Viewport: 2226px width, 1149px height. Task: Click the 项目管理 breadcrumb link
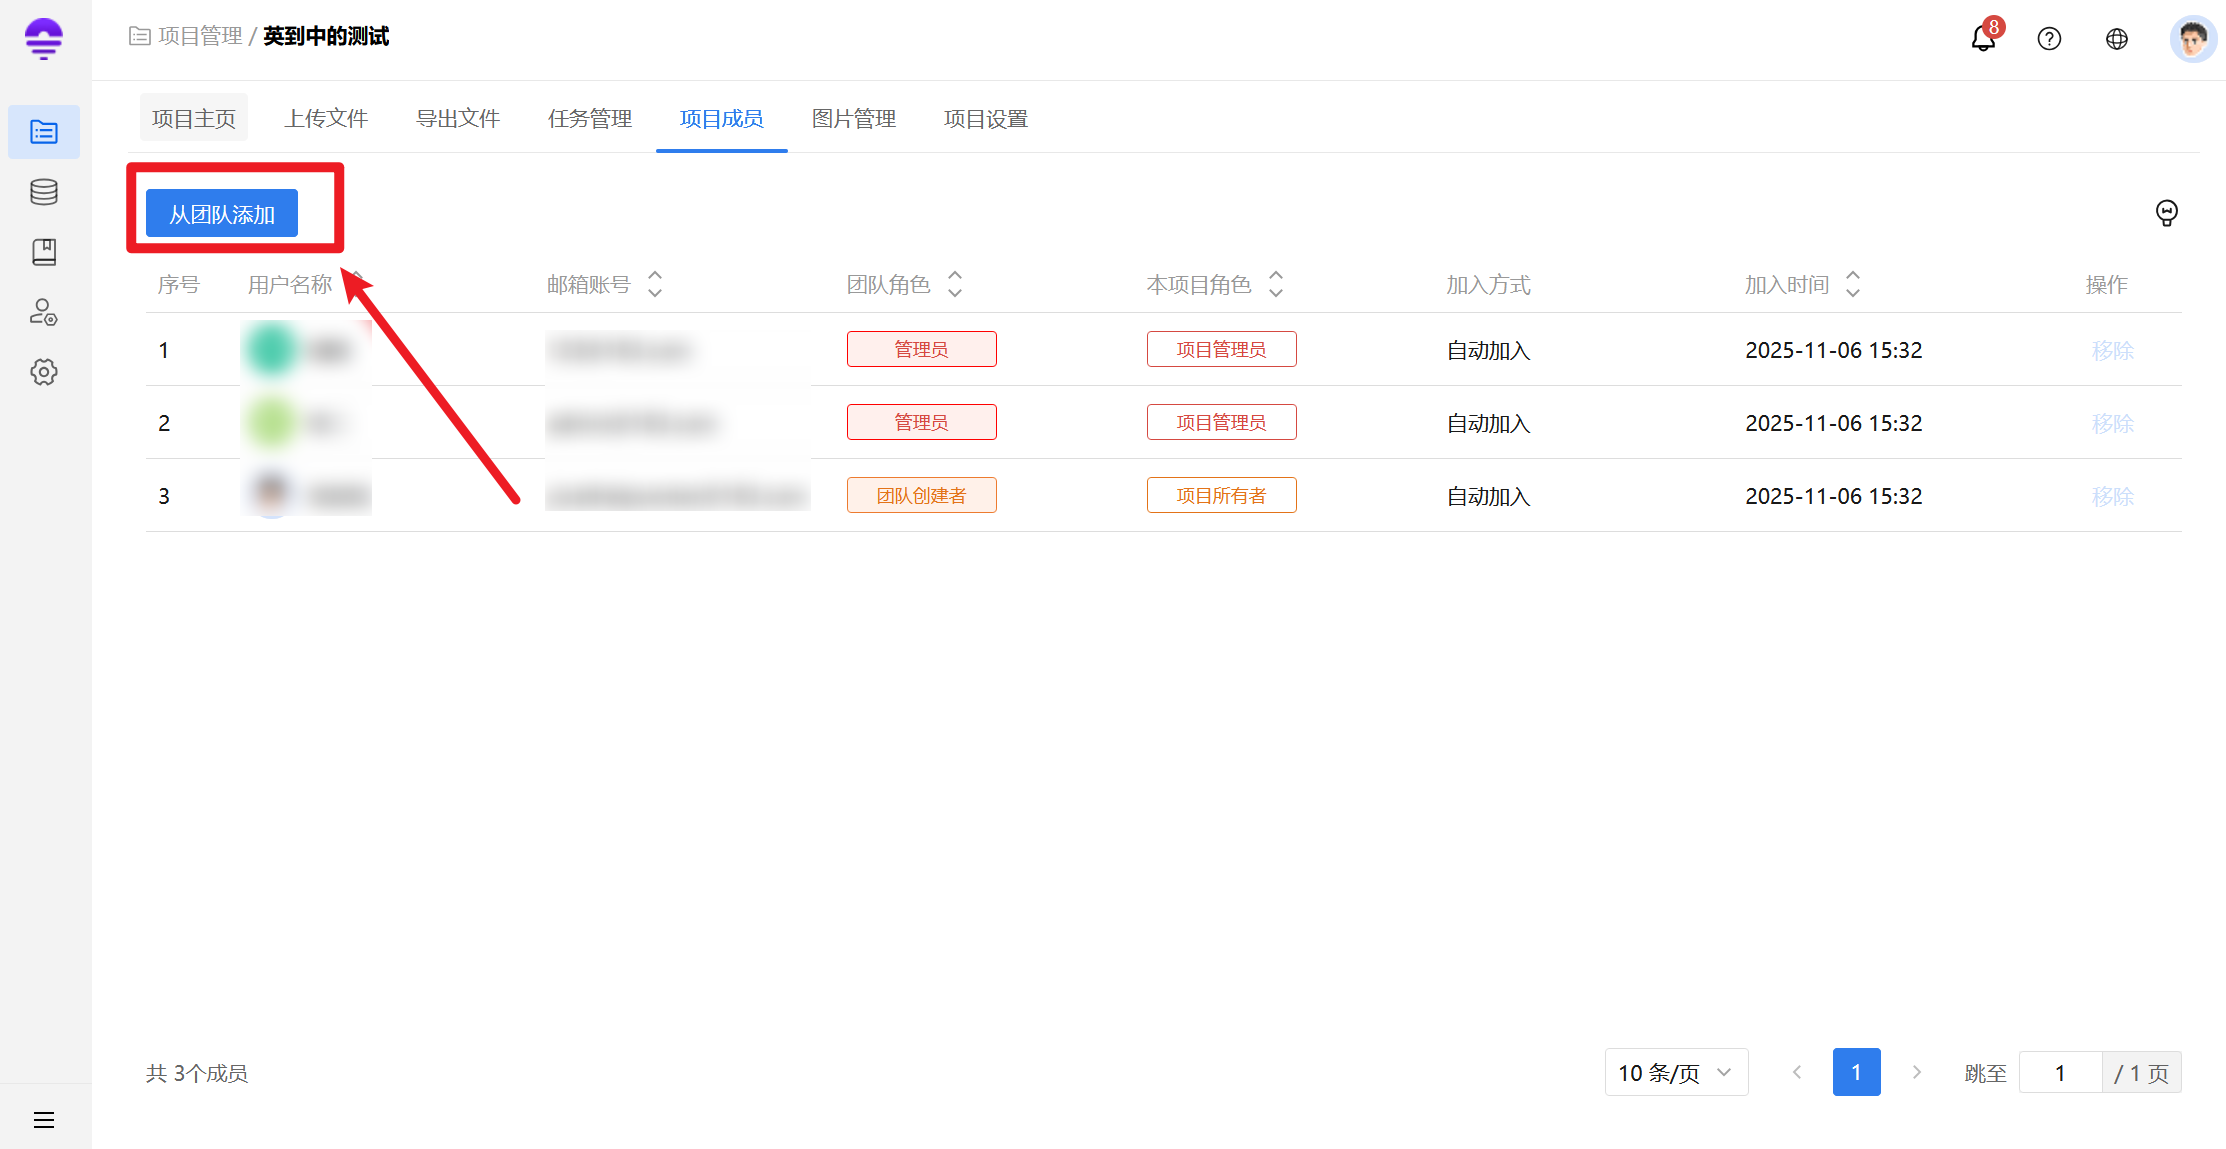point(200,36)
